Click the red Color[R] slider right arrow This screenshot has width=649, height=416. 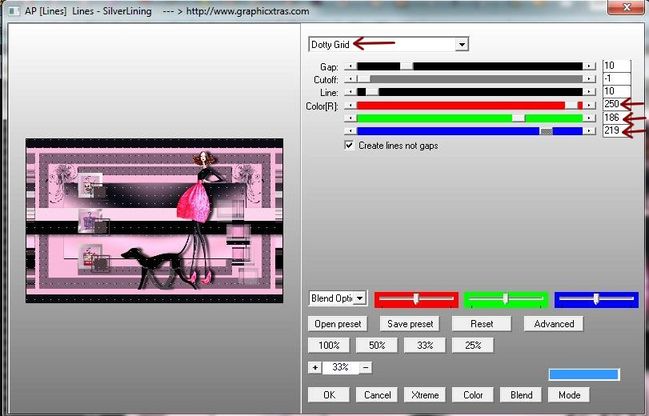(x=589, y=106)
